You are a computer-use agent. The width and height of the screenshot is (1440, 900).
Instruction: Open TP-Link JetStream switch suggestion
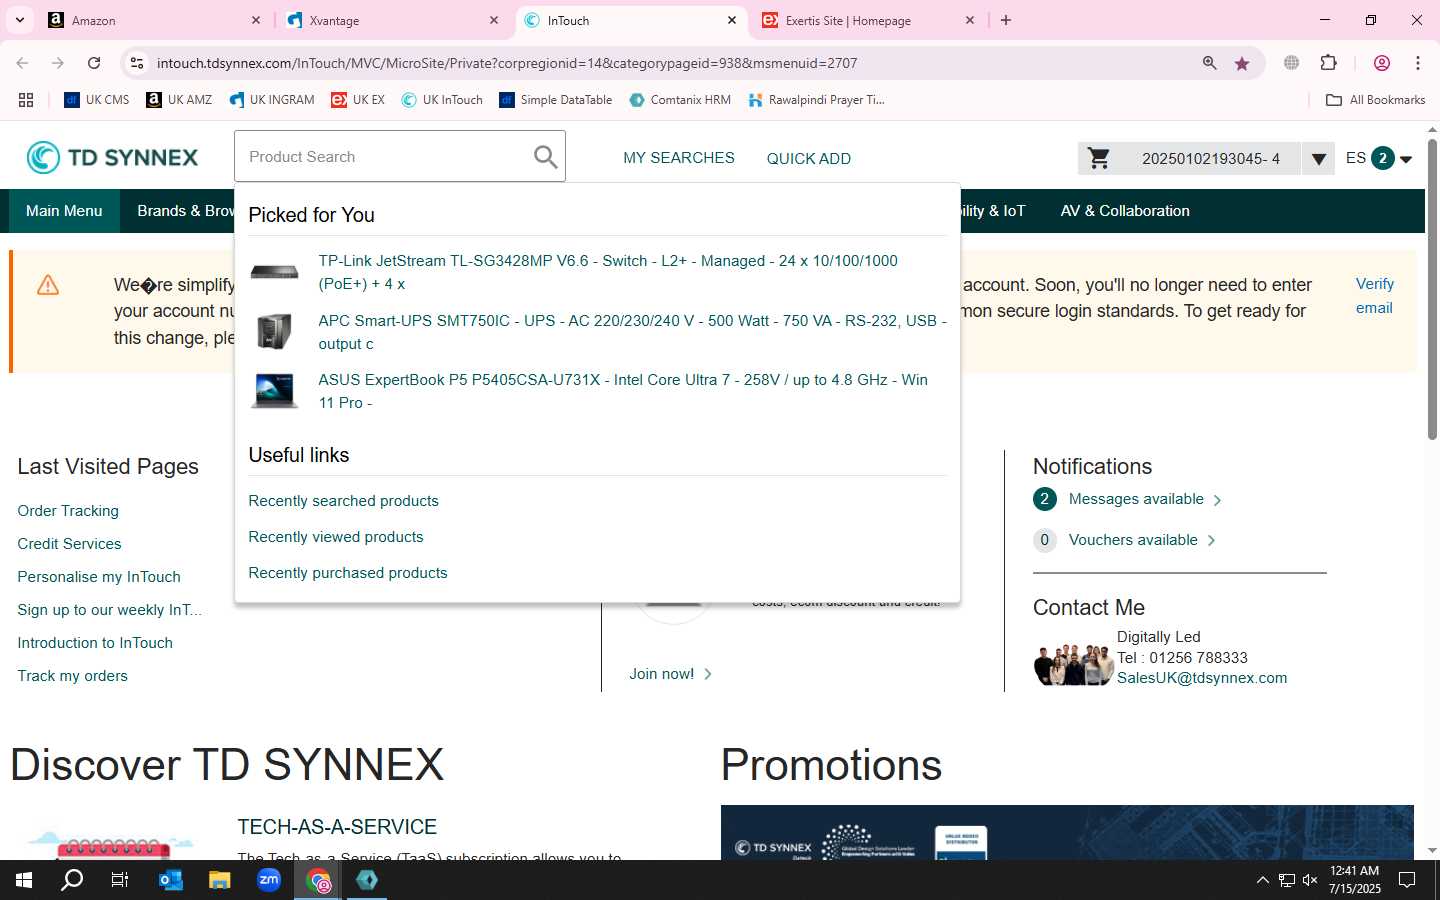coord(608,272)
